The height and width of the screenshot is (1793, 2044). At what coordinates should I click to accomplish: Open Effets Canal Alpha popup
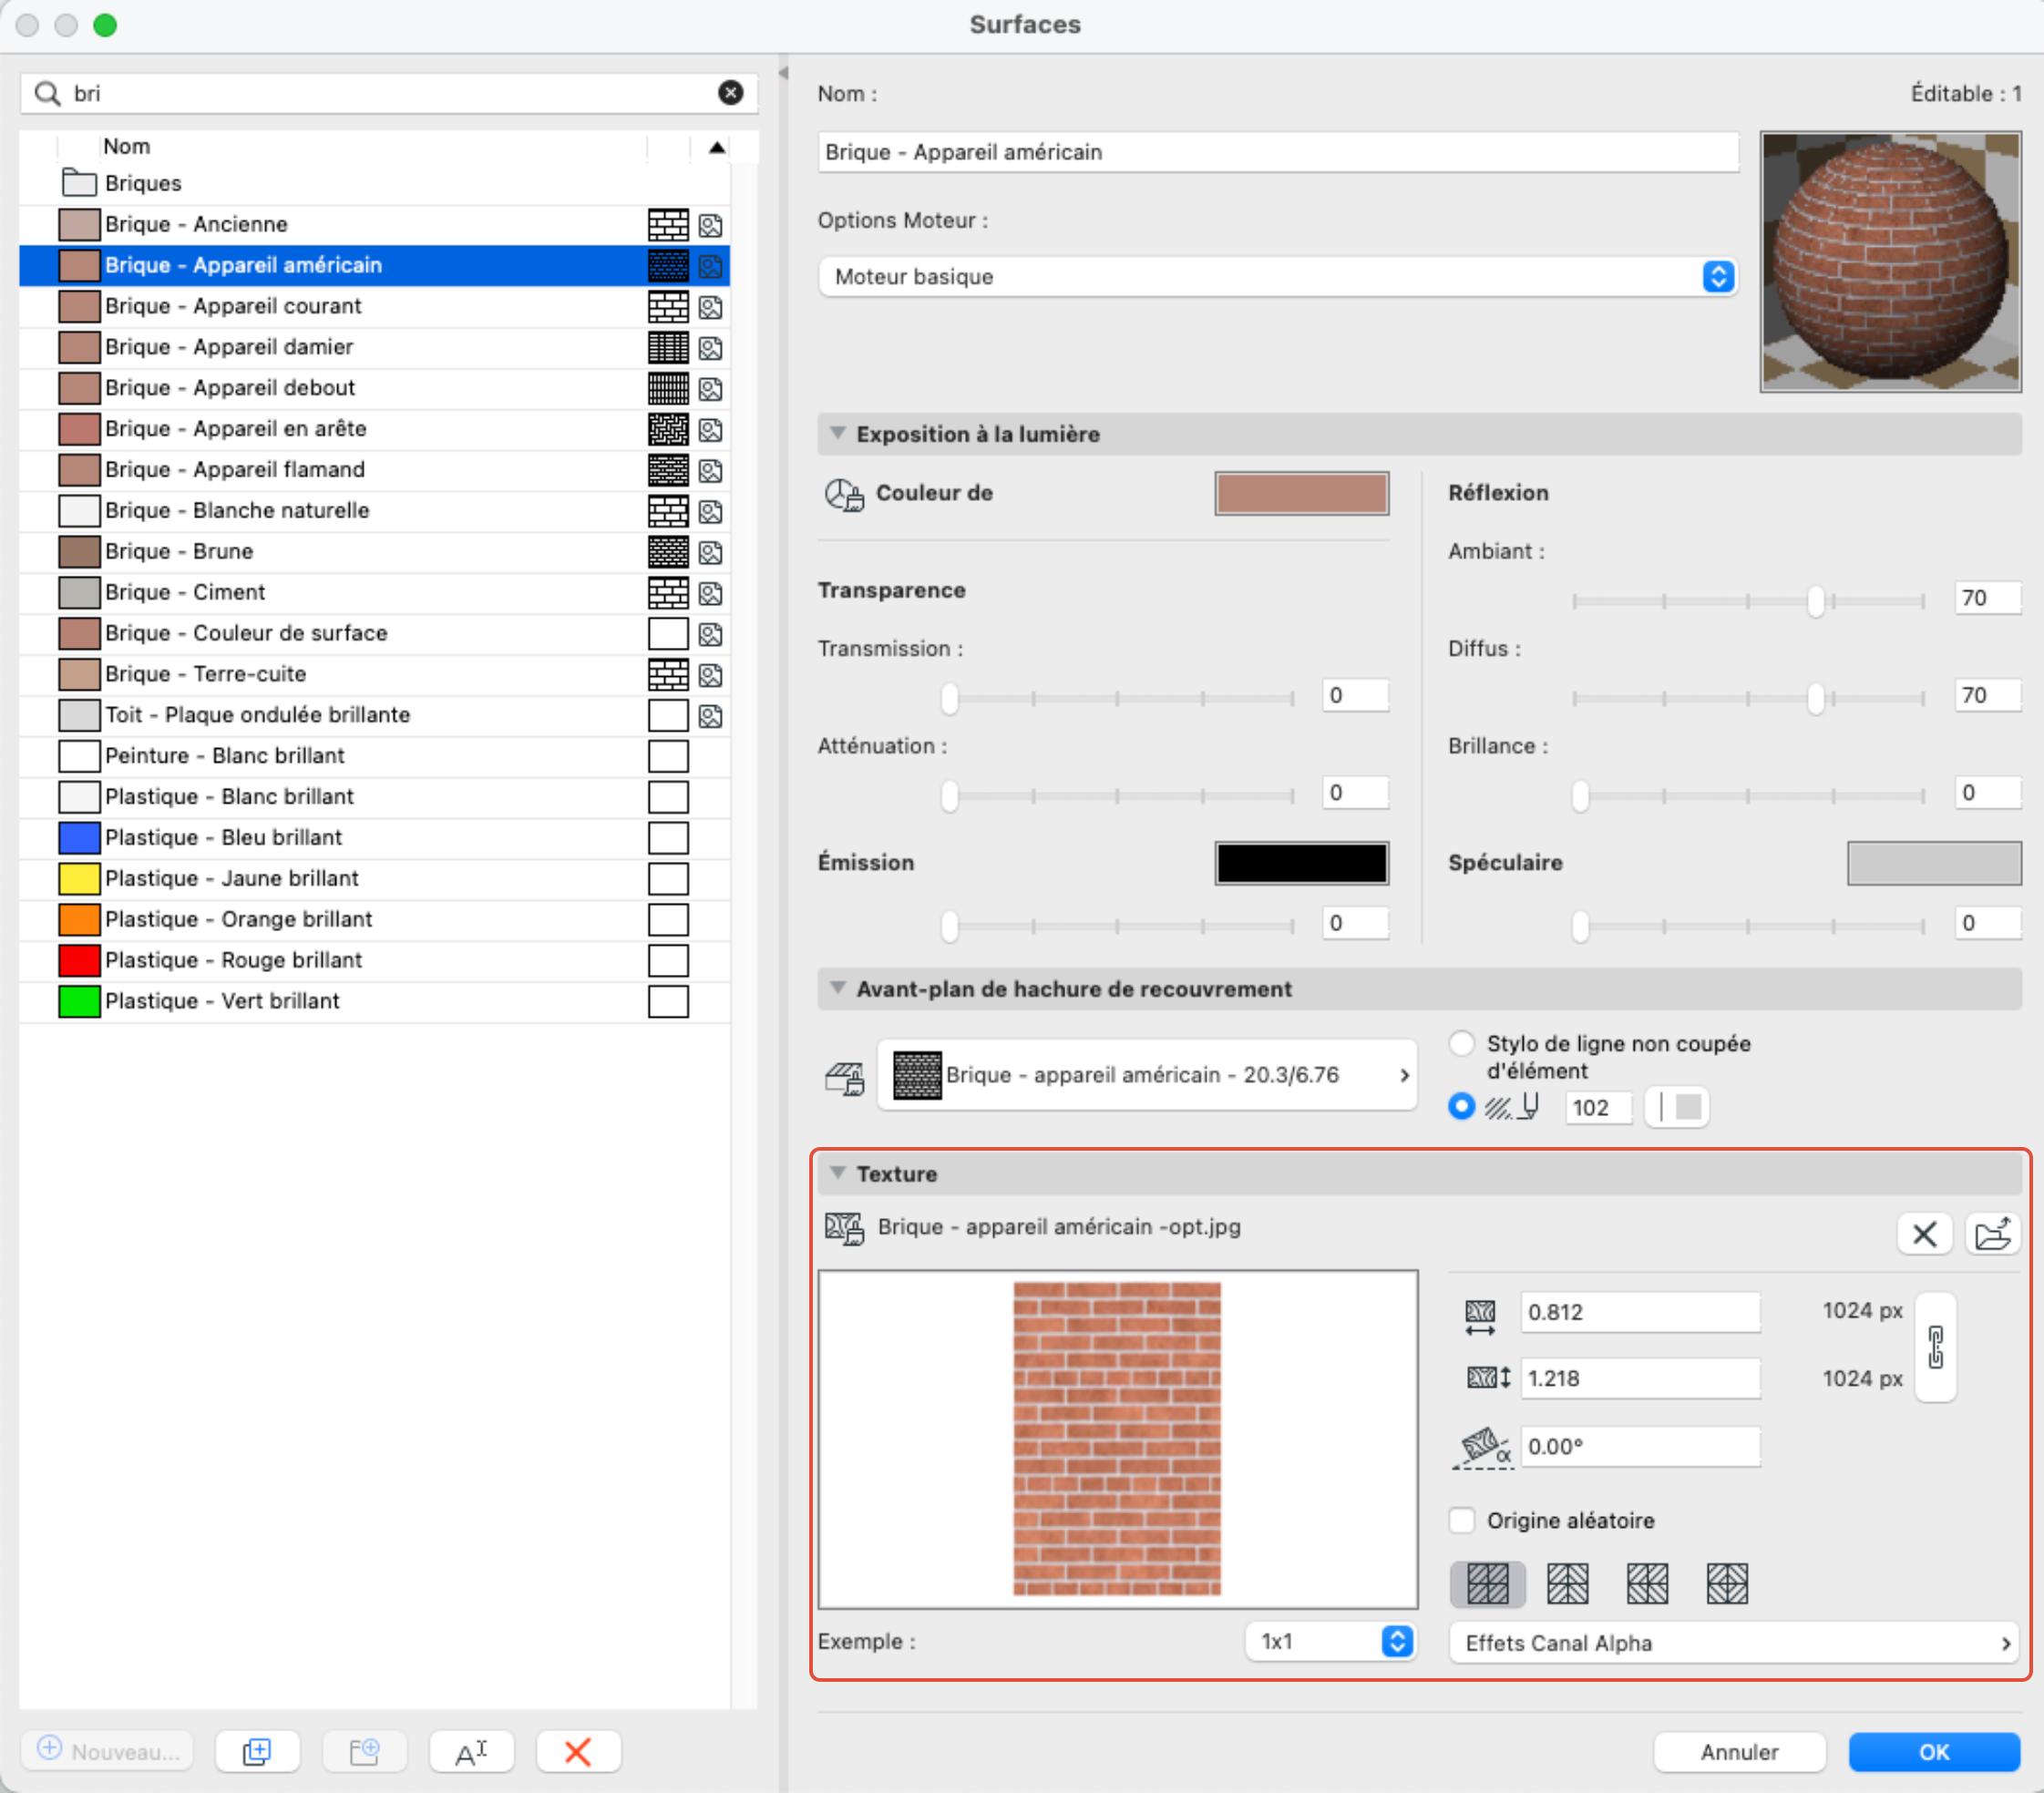[1733, 1643]
